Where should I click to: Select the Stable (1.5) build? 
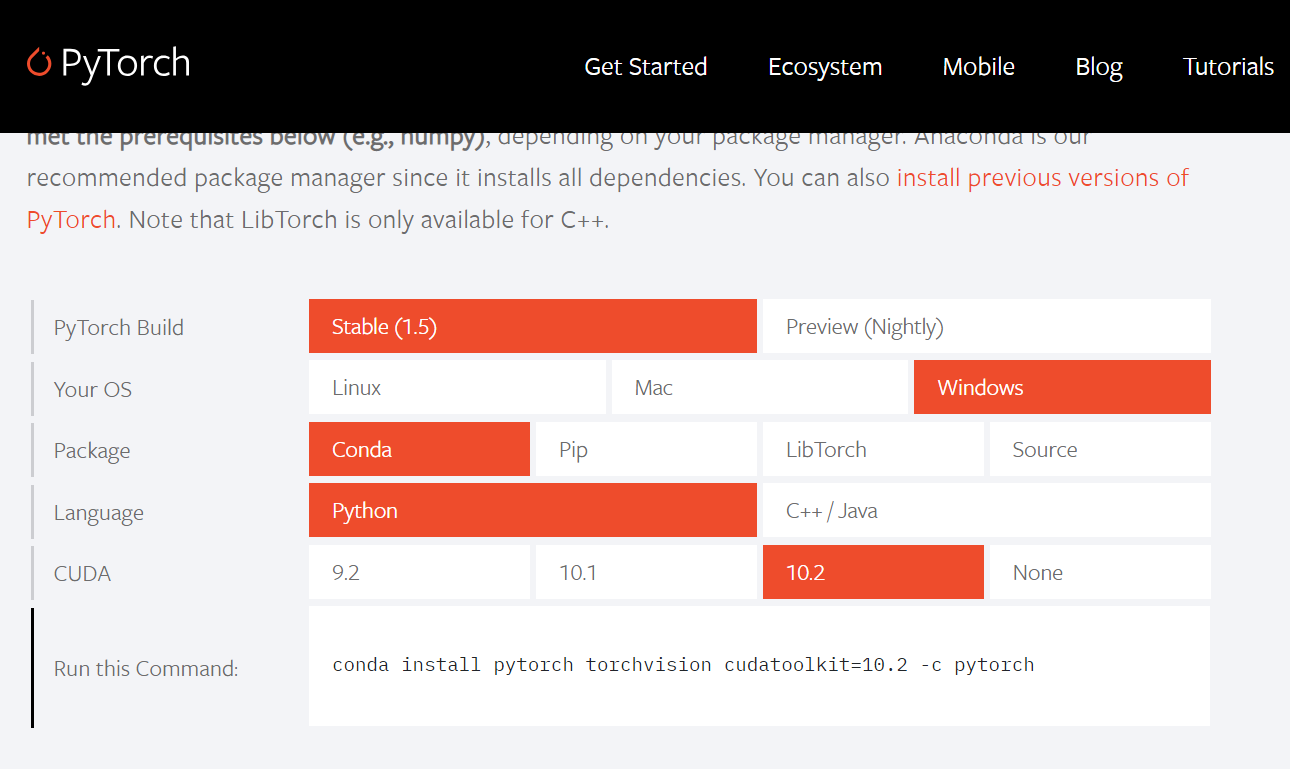[x=532, y=326]
